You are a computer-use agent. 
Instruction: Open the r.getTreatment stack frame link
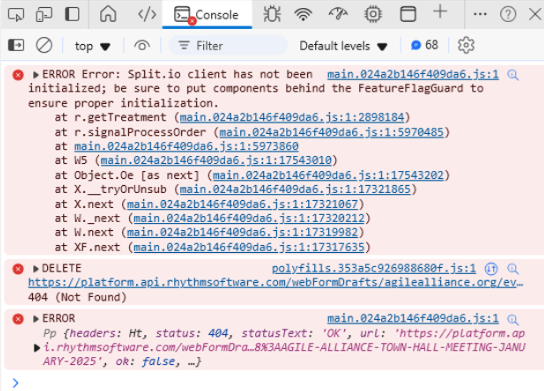292,117
